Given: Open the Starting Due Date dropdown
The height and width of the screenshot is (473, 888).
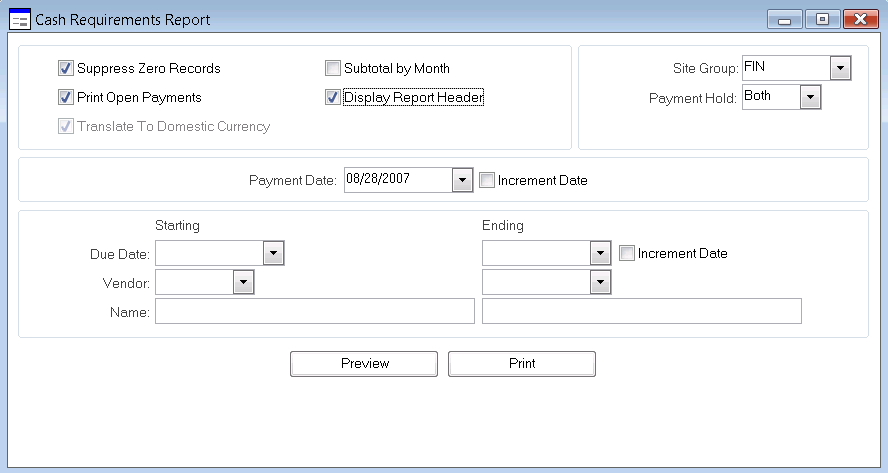Looking at the screenshot, I should pos(274,254).
